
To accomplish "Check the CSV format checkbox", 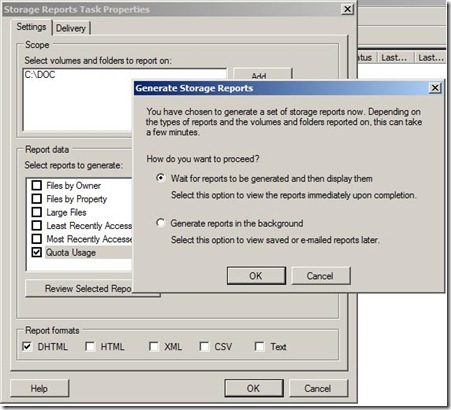I will coord(204,346).
